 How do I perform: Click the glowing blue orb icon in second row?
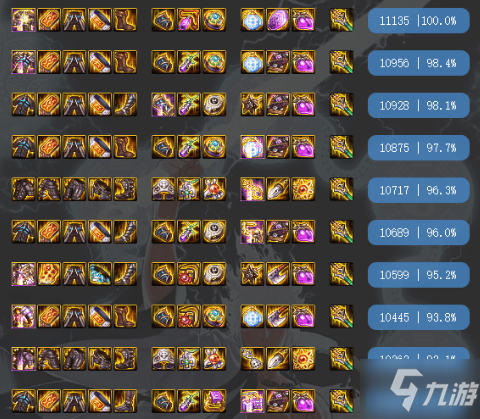(252, 62)
